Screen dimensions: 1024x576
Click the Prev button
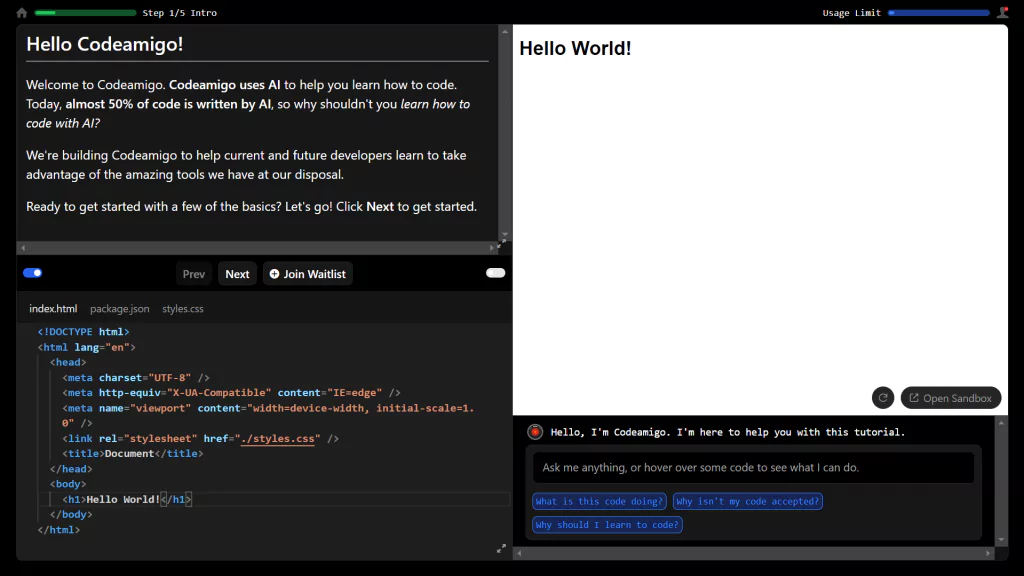point(193,274)
